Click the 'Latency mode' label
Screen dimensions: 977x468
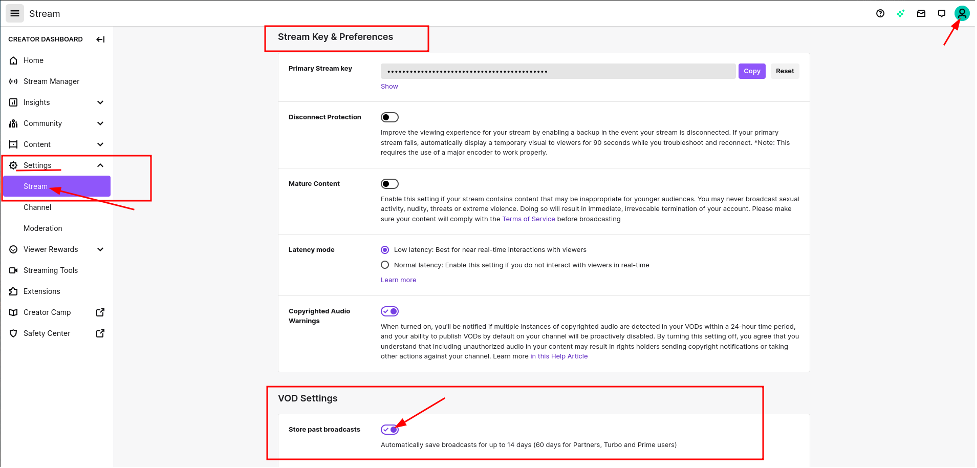point(312,250)
